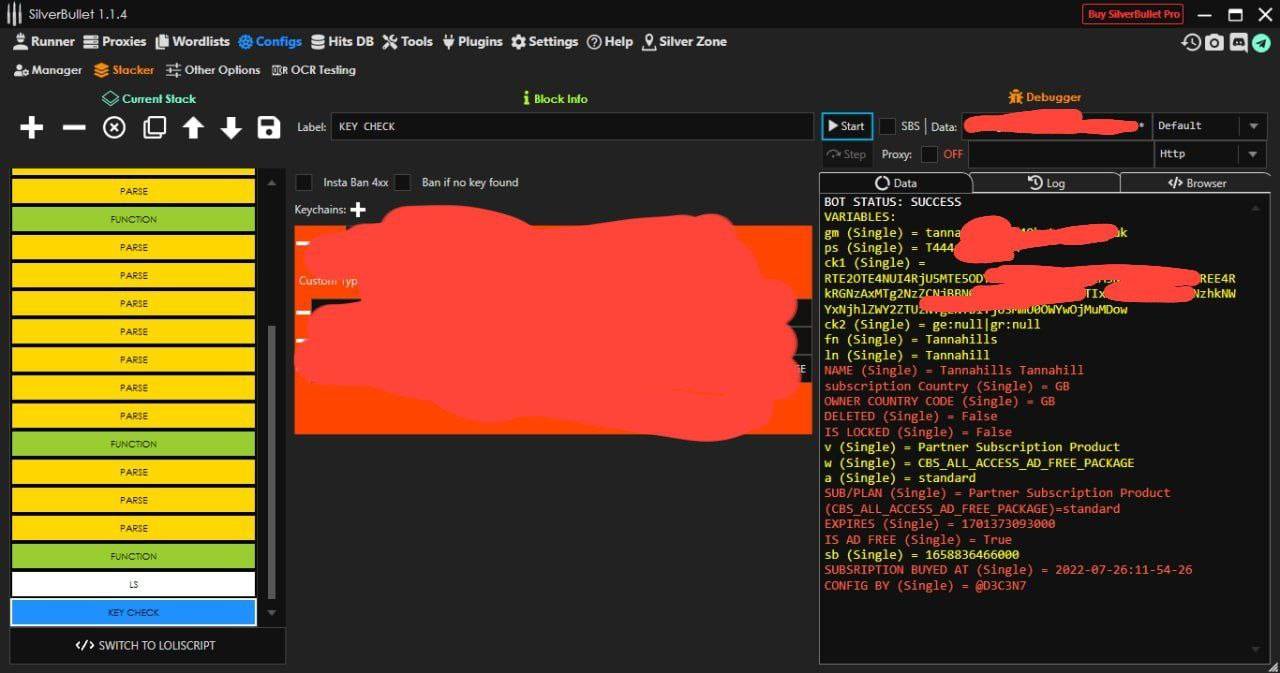The image size is (1280, 673).
Task: Take a screenshot with the camera icon
Action: pyautogui.click(x=1214, y=42)
